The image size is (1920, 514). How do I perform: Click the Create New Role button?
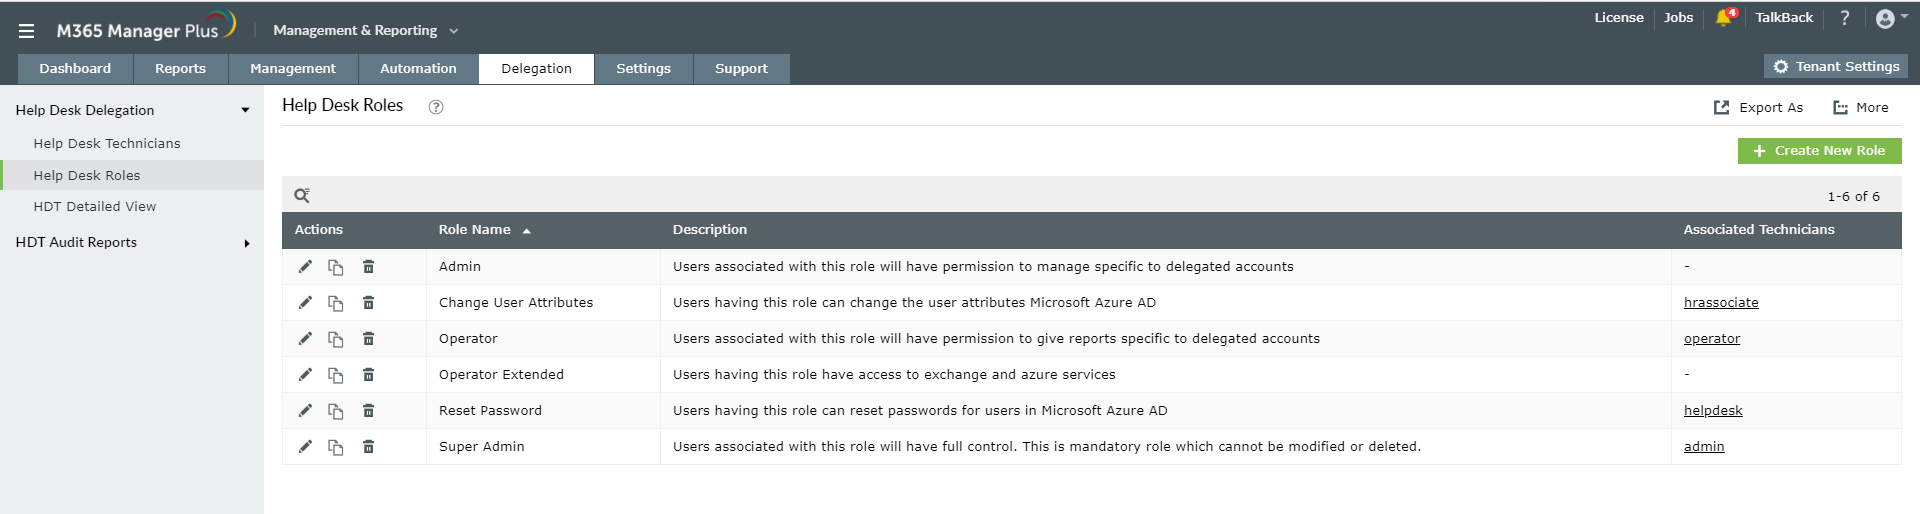pos(1819,151)
